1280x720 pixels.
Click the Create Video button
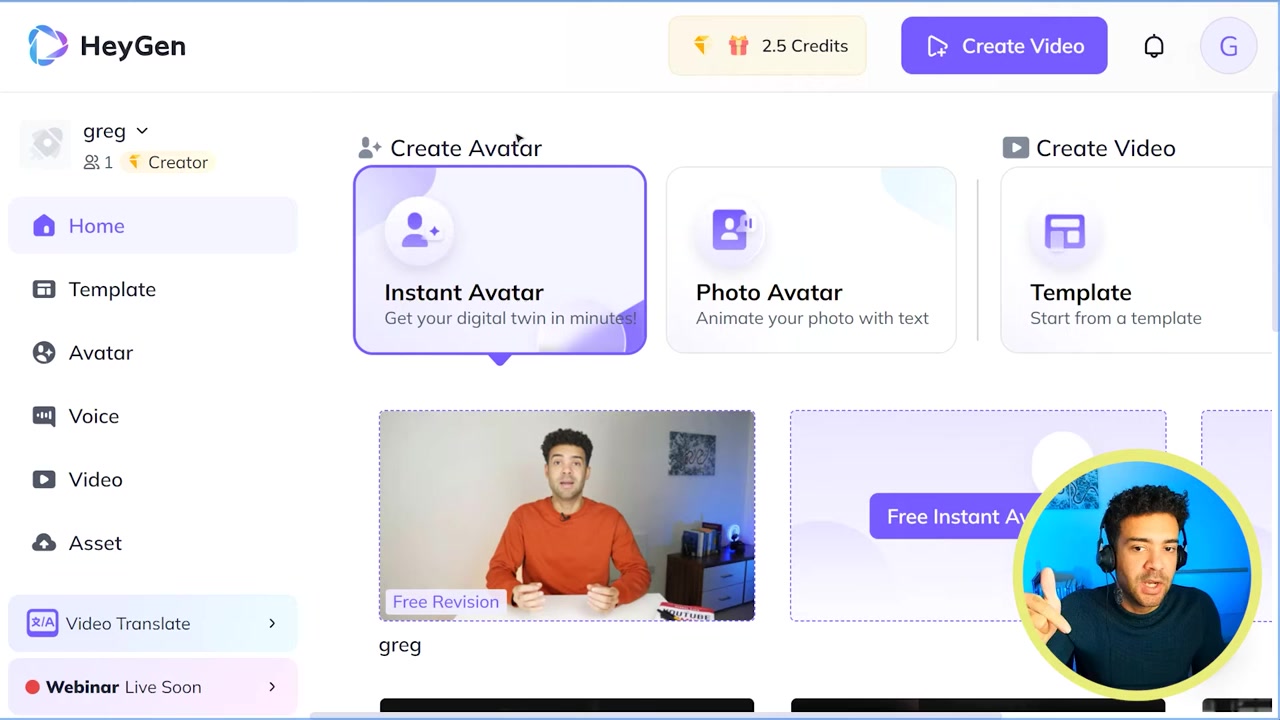coord(1004,46)
